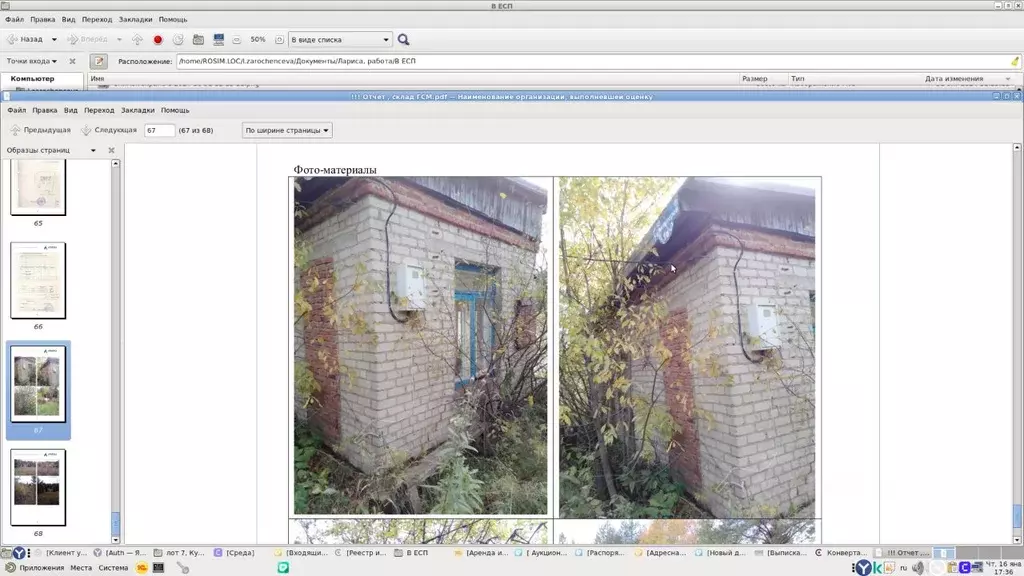
Task: Go to next page with 'Следующая'
Action: pyautogui.click(x=108, y=130)
